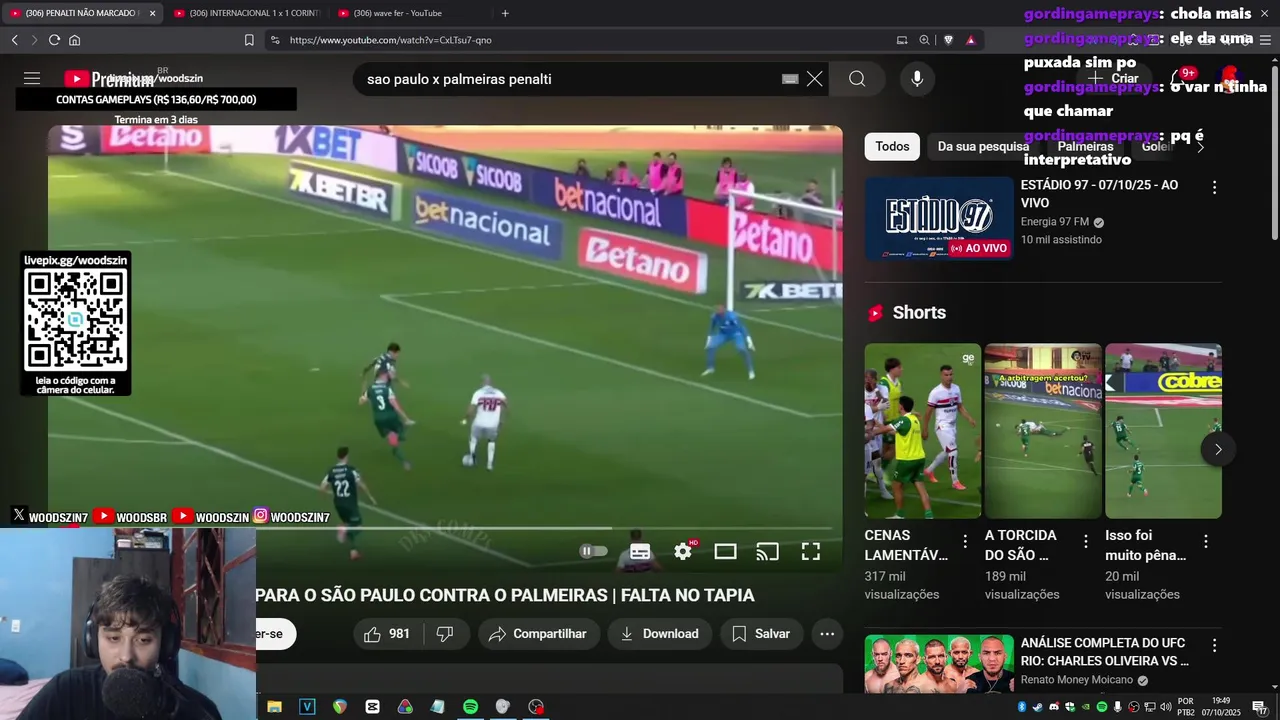1280x720 pixels.
Task: Open File Explorer from the taskbar
Action: [x=274, y=706]
